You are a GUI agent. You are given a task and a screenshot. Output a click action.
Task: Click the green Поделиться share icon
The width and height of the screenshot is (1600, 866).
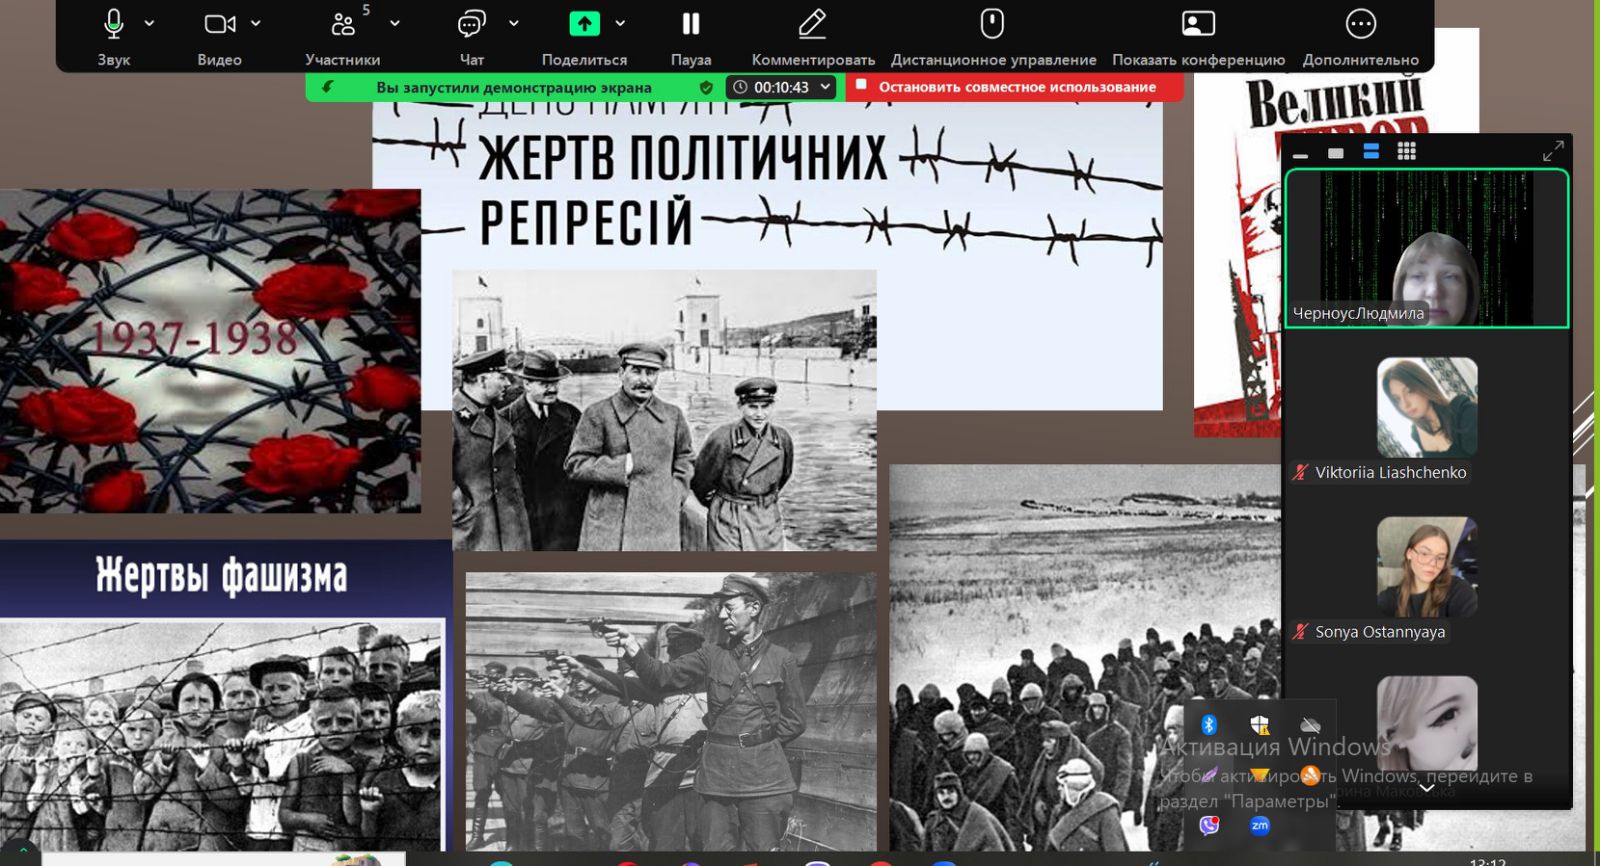coord(584,24)
